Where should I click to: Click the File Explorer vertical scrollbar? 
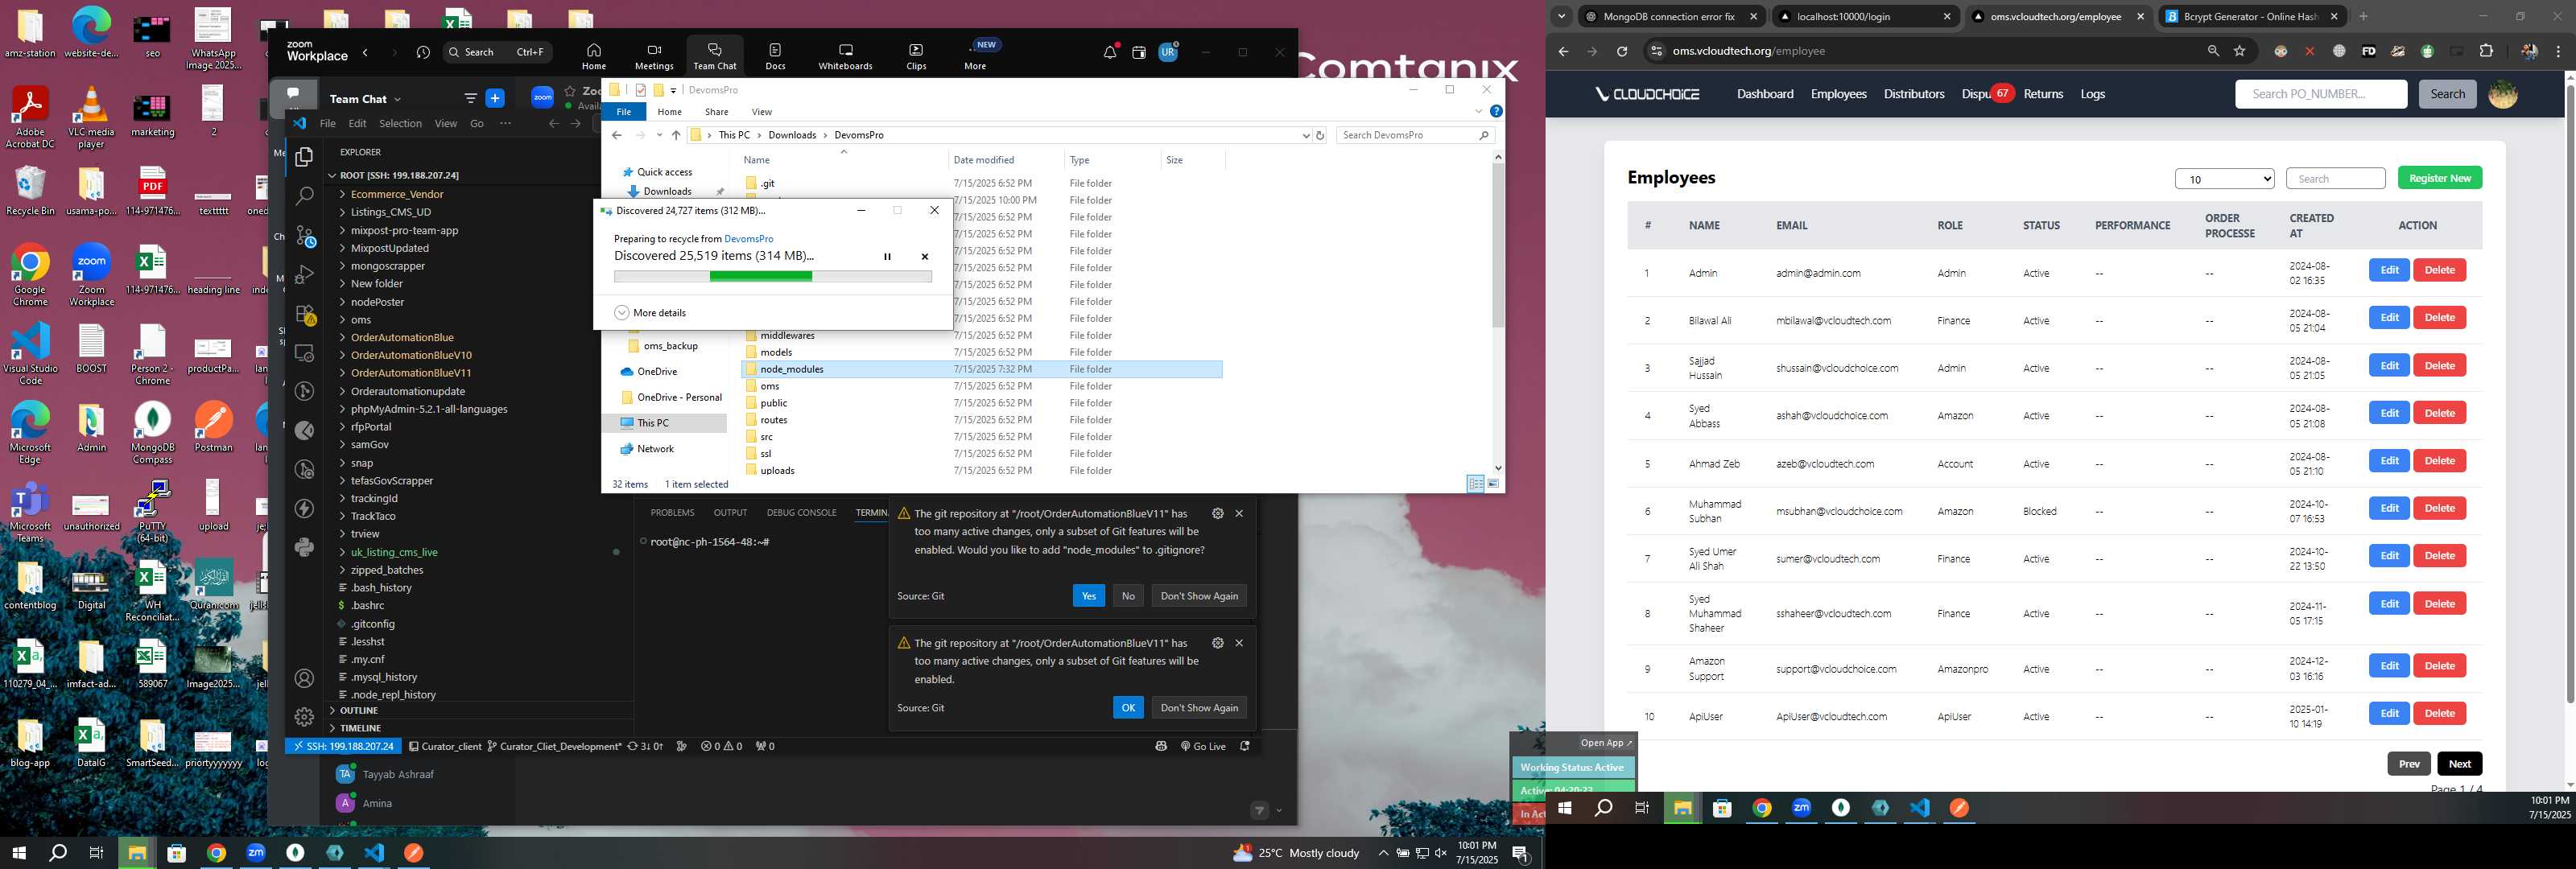click(1497, 245)
